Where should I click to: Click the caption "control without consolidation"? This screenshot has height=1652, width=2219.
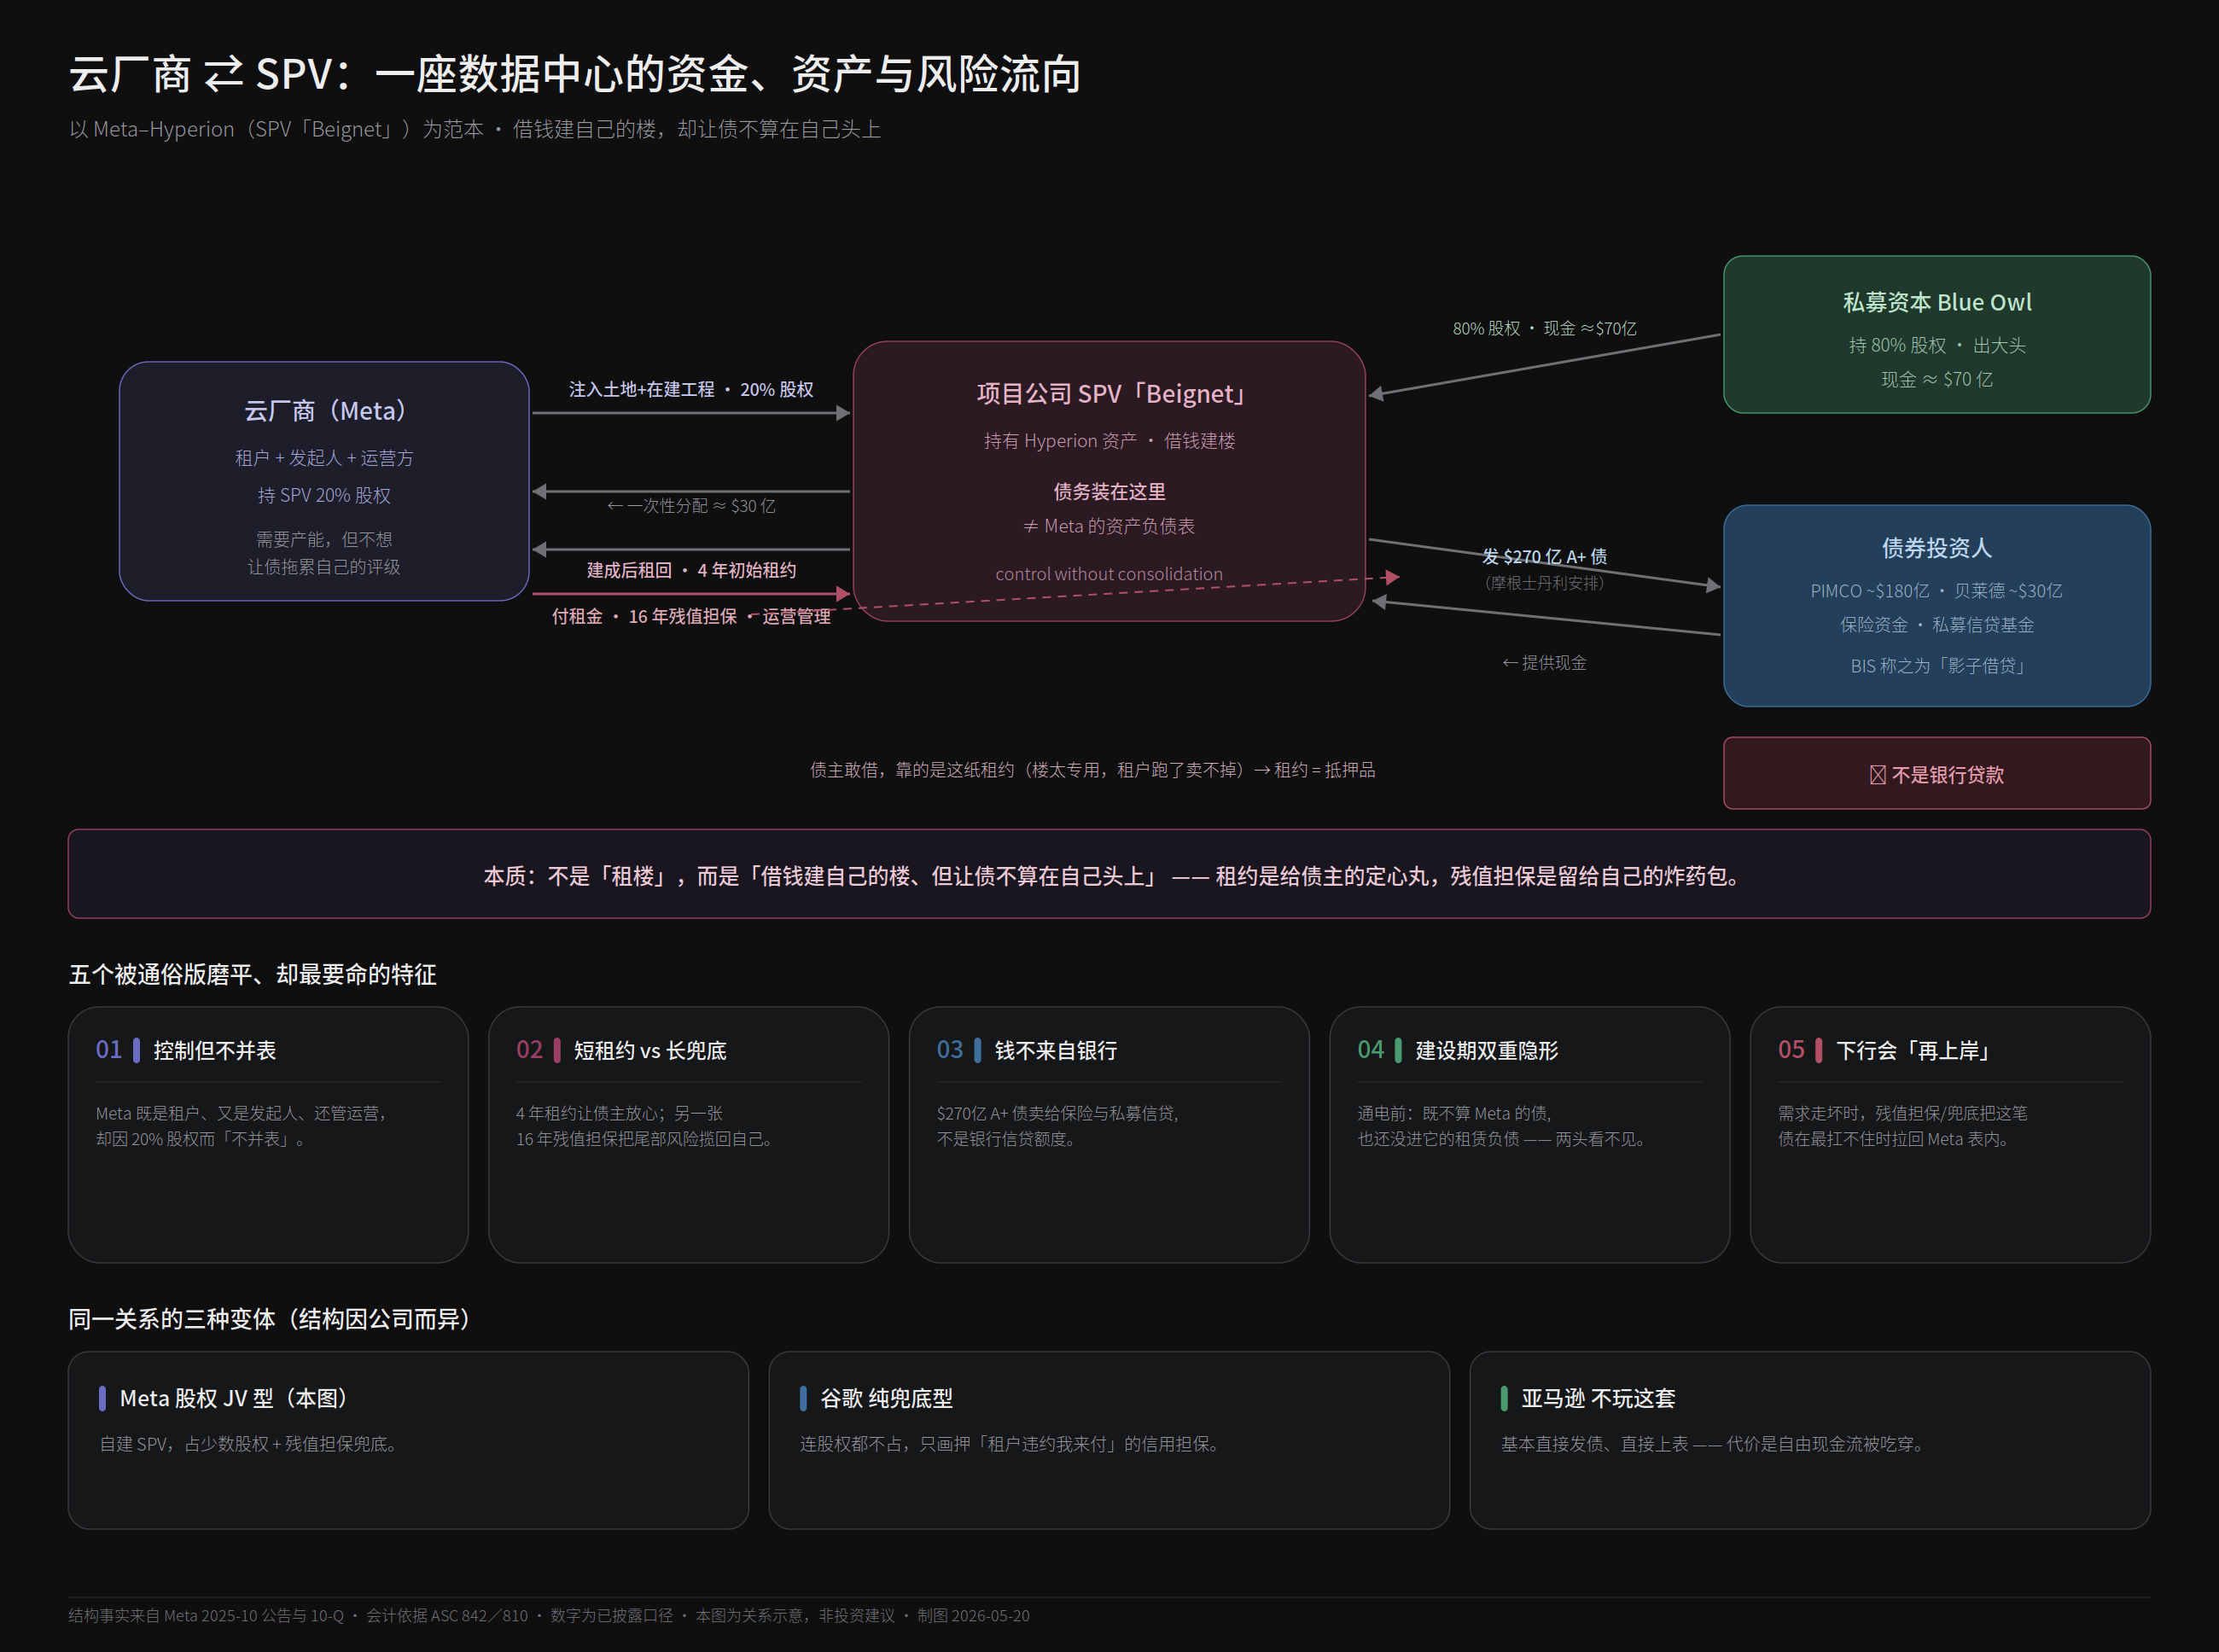(x=1109, y=574)
